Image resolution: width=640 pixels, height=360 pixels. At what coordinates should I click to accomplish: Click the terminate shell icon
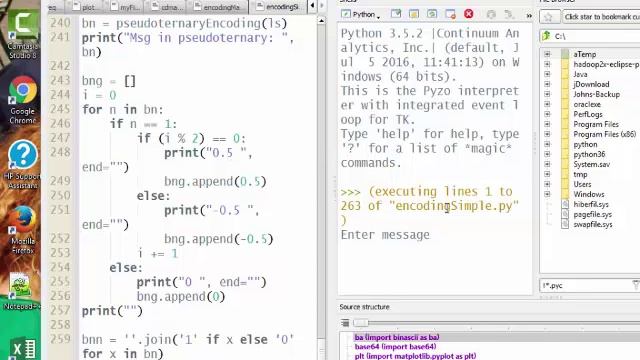pyautogui.click(x=450, y=14)
